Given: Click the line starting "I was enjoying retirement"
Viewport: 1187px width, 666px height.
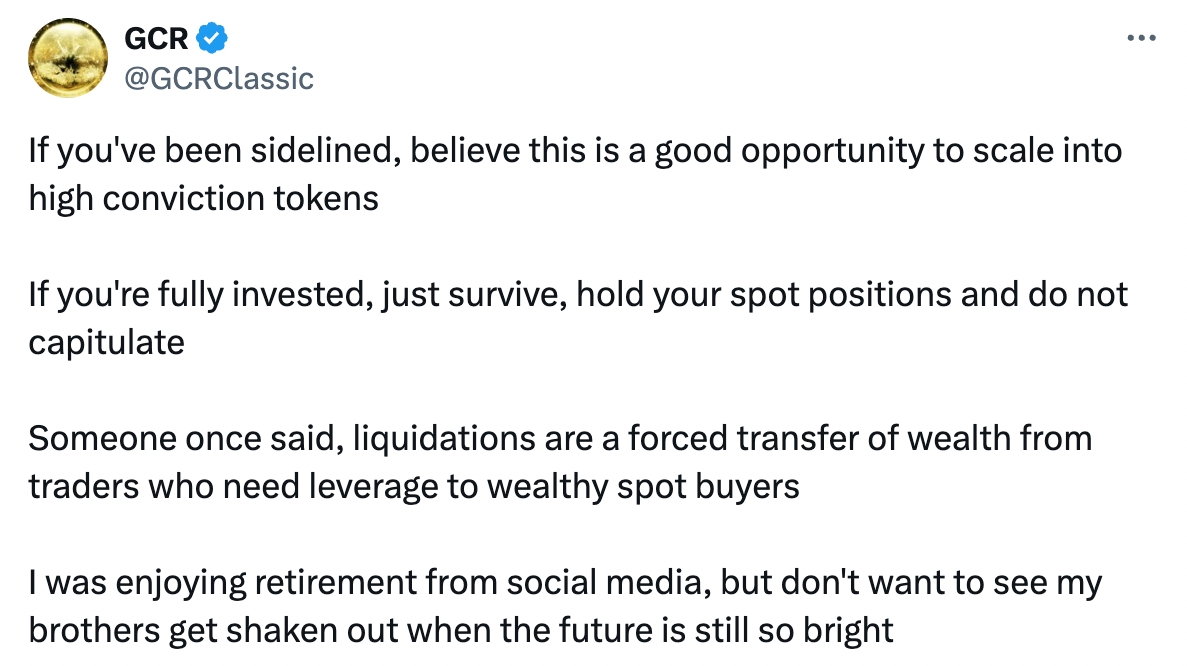Looking at the screenshot, I should [565, 583].
